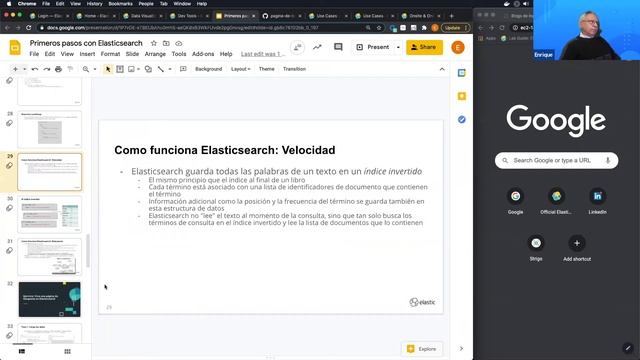This screenshot has width=640, height=360.
Task: Open the Last edit history link
Action: (262, 54)
